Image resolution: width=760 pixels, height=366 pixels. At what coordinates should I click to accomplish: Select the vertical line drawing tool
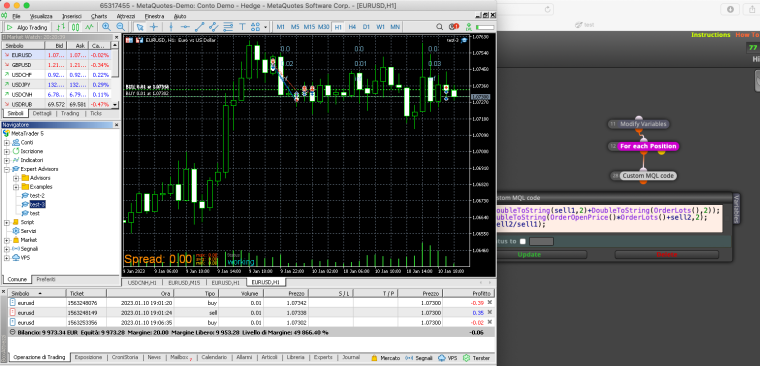(171, 27)
